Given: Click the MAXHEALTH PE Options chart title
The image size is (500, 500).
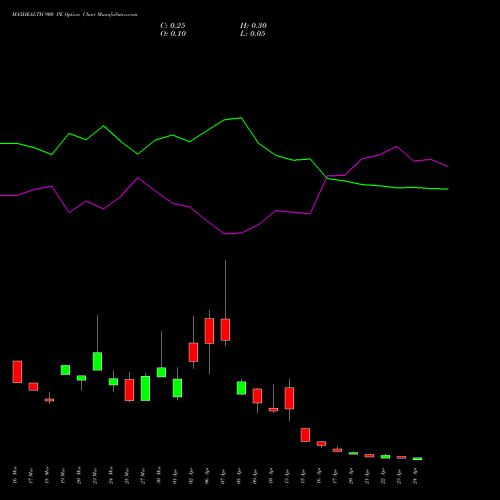Looking at the screenshot, I should 74,15.
